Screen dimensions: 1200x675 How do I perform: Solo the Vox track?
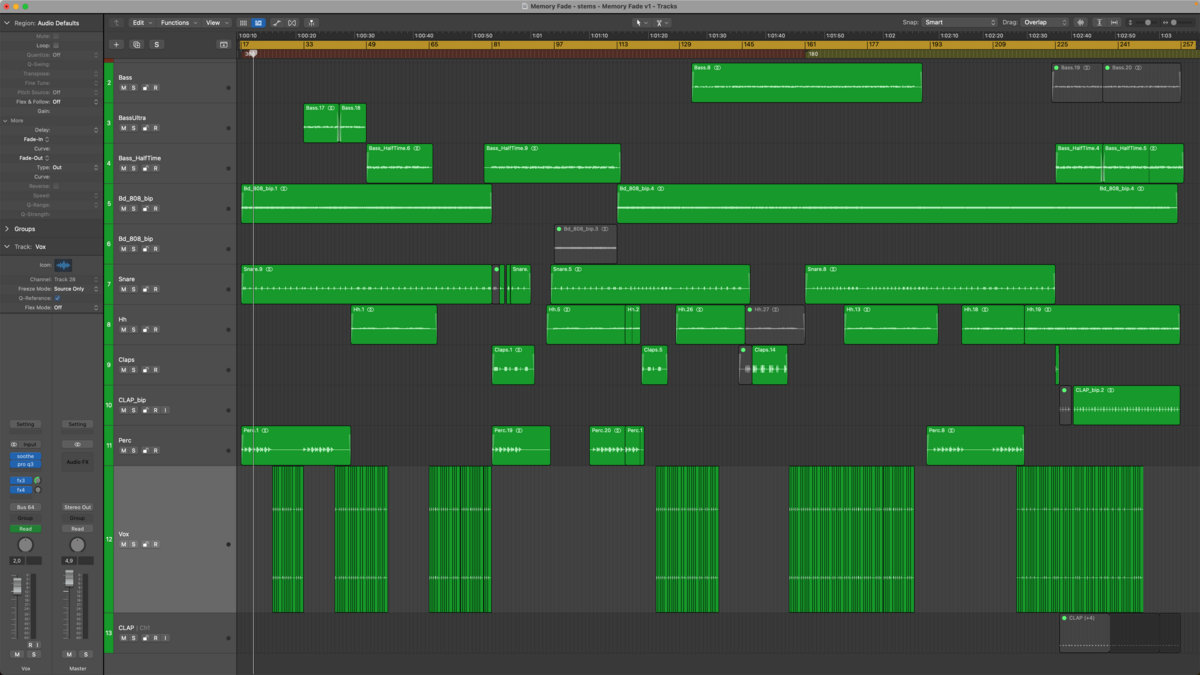[x=134, y=545]
